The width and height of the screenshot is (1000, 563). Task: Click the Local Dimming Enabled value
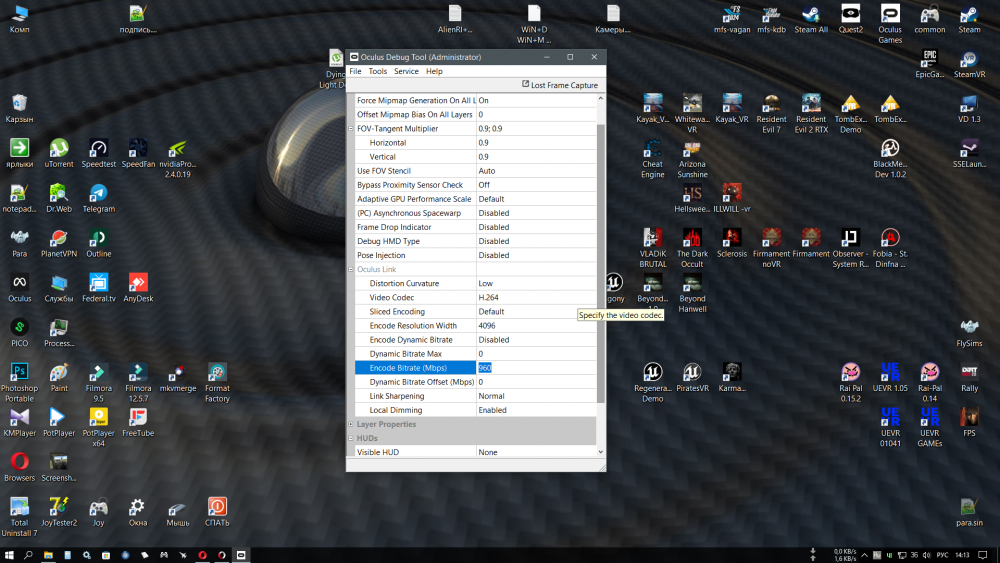coord(535,410)
